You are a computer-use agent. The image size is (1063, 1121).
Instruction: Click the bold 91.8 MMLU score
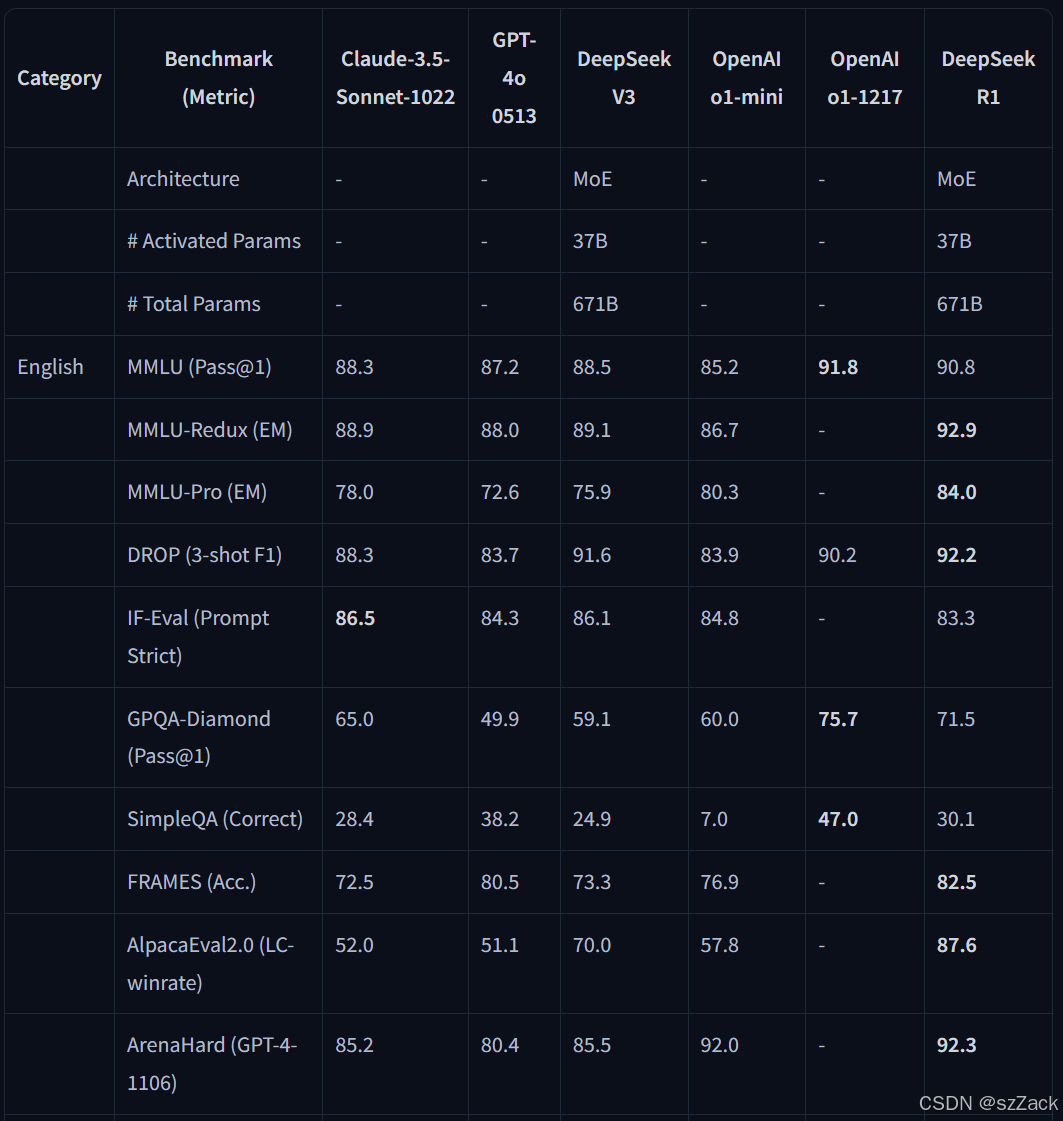pos(838,367)
